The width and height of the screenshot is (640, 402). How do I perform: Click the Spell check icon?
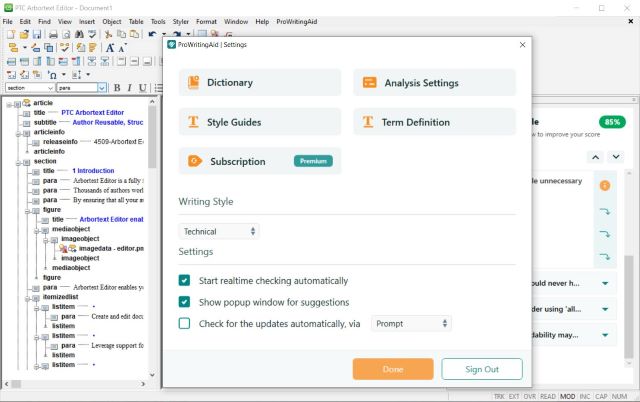coord(92,35)
